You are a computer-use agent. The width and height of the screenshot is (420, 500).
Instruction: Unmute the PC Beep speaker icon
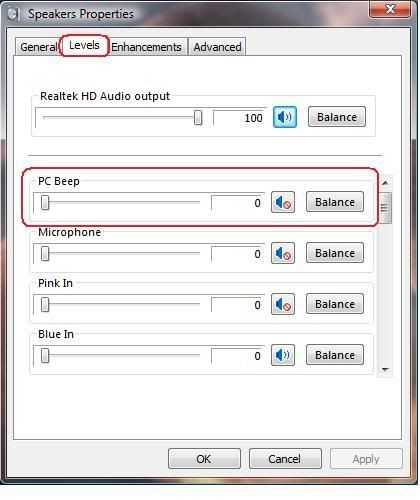pyautogui.click(x=283, y=202)
